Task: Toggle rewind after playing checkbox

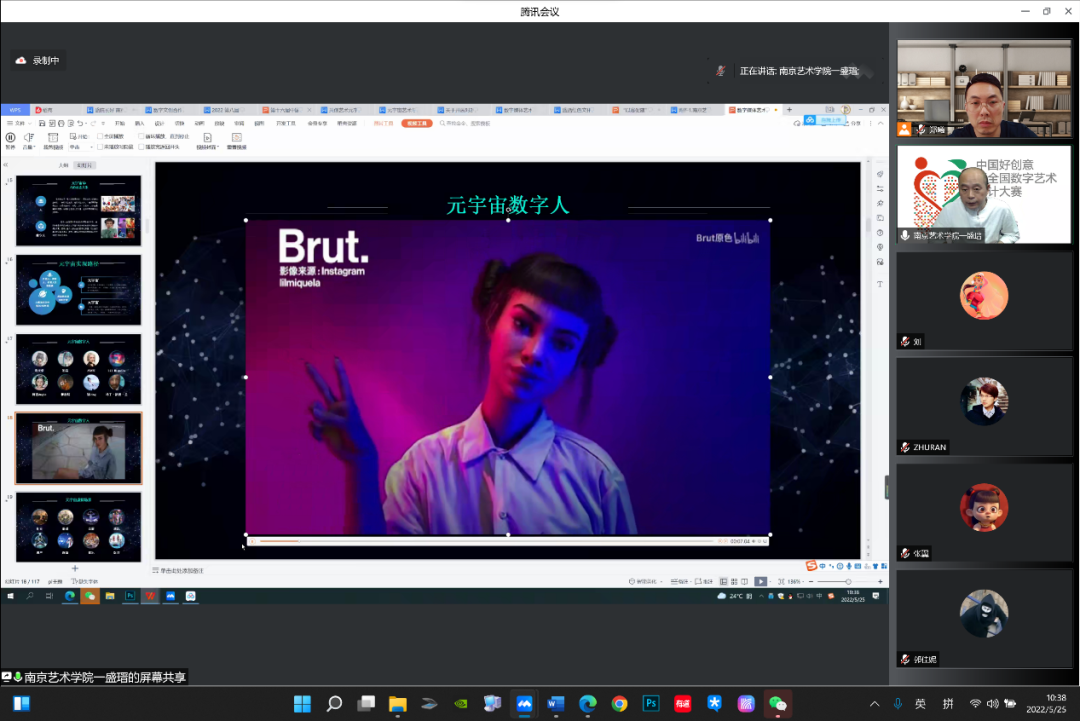Action: pos(141,147)
